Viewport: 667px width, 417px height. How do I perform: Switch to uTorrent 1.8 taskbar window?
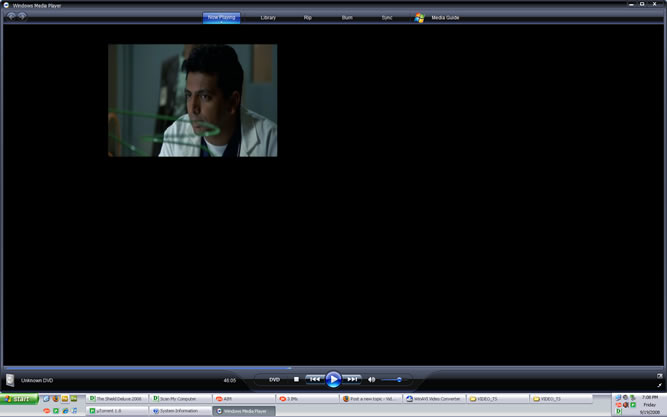117,411
